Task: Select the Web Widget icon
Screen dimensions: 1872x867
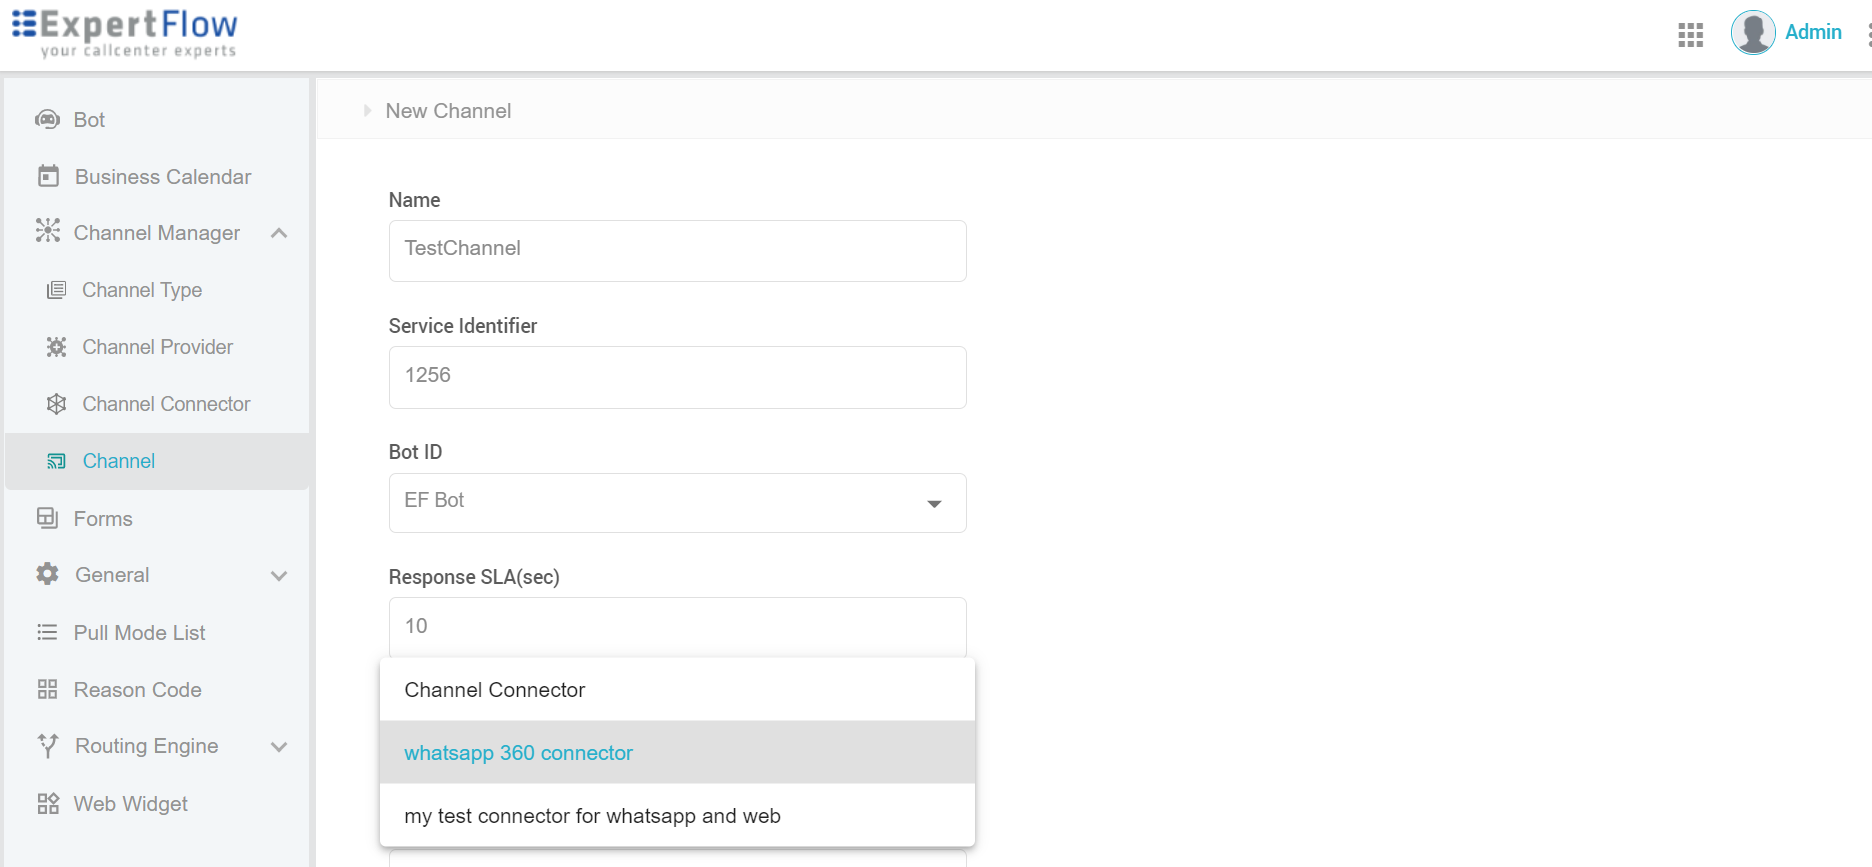Action: tap(45, 803)
